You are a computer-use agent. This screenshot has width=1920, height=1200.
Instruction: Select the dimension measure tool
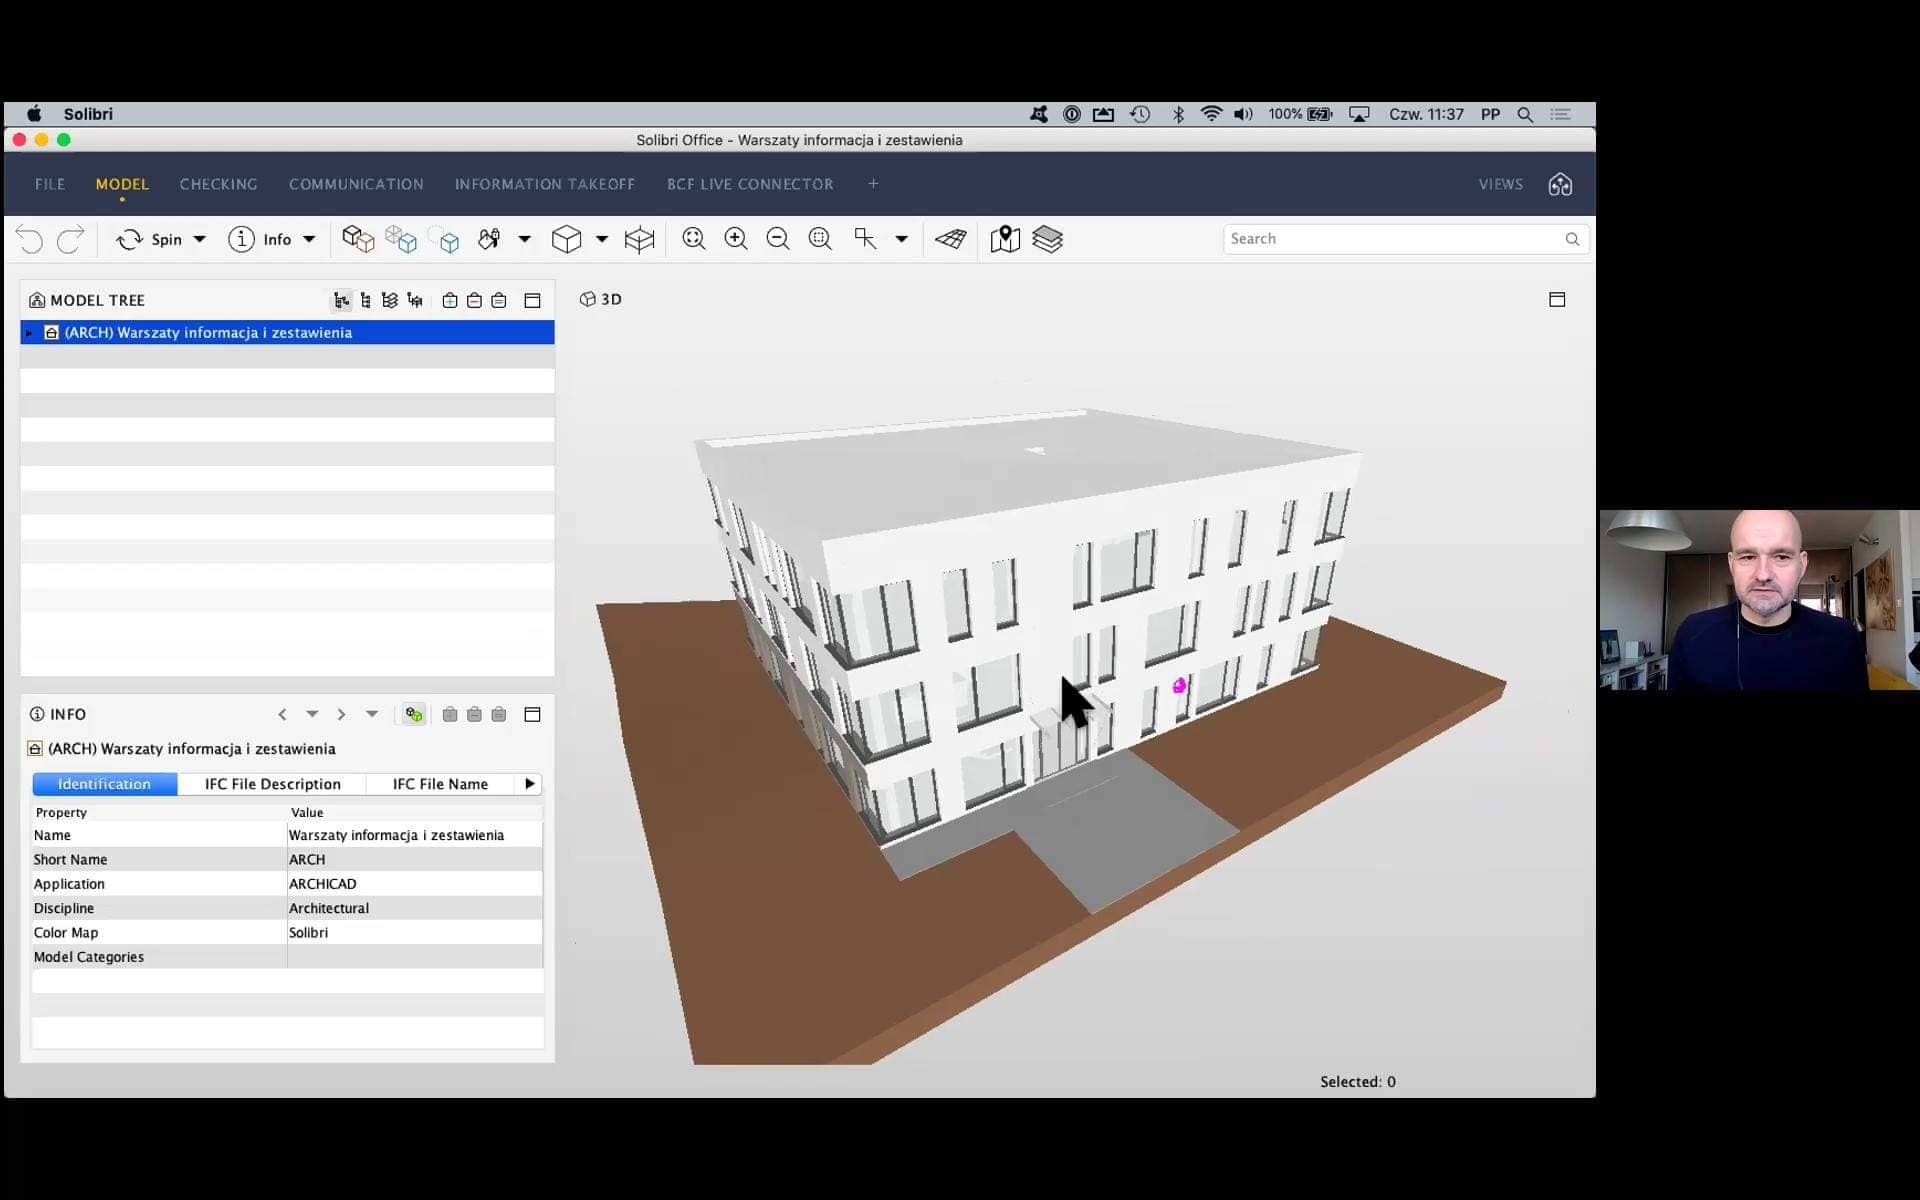[865, 239]
